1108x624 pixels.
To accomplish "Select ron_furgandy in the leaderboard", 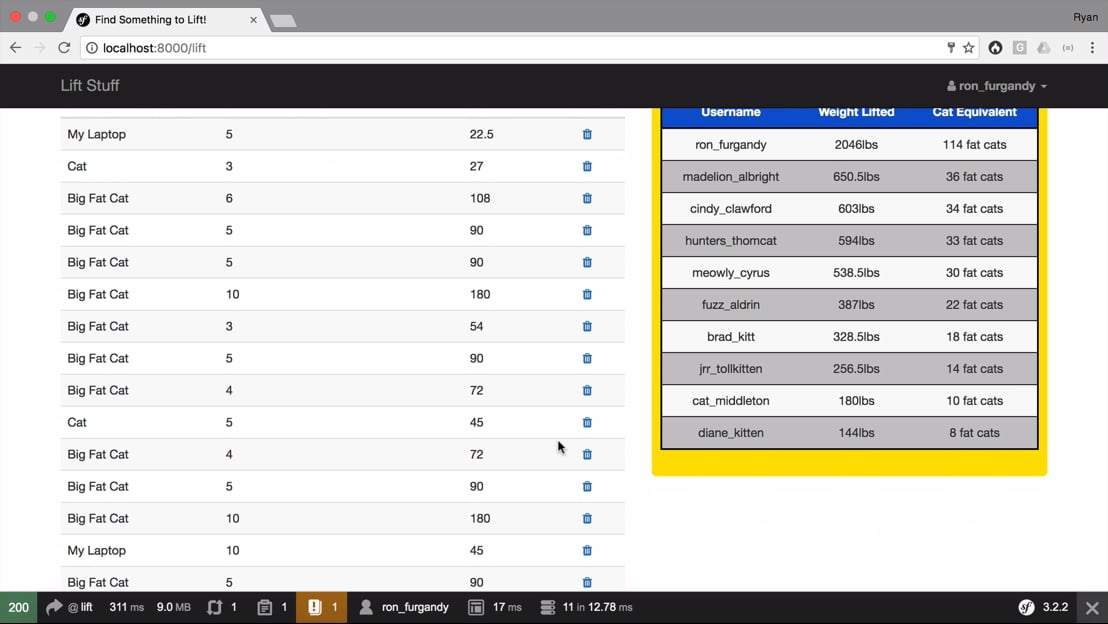I will 731,145.
